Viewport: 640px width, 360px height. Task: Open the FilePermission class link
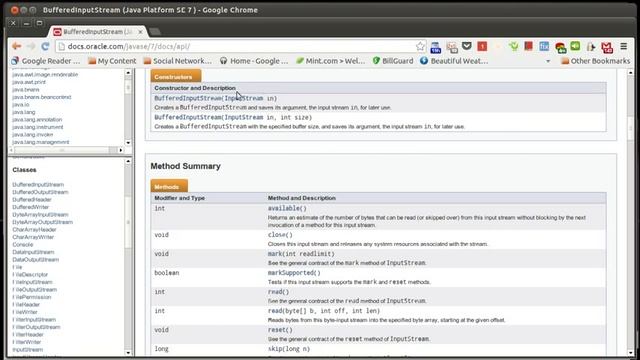(32, 297)
